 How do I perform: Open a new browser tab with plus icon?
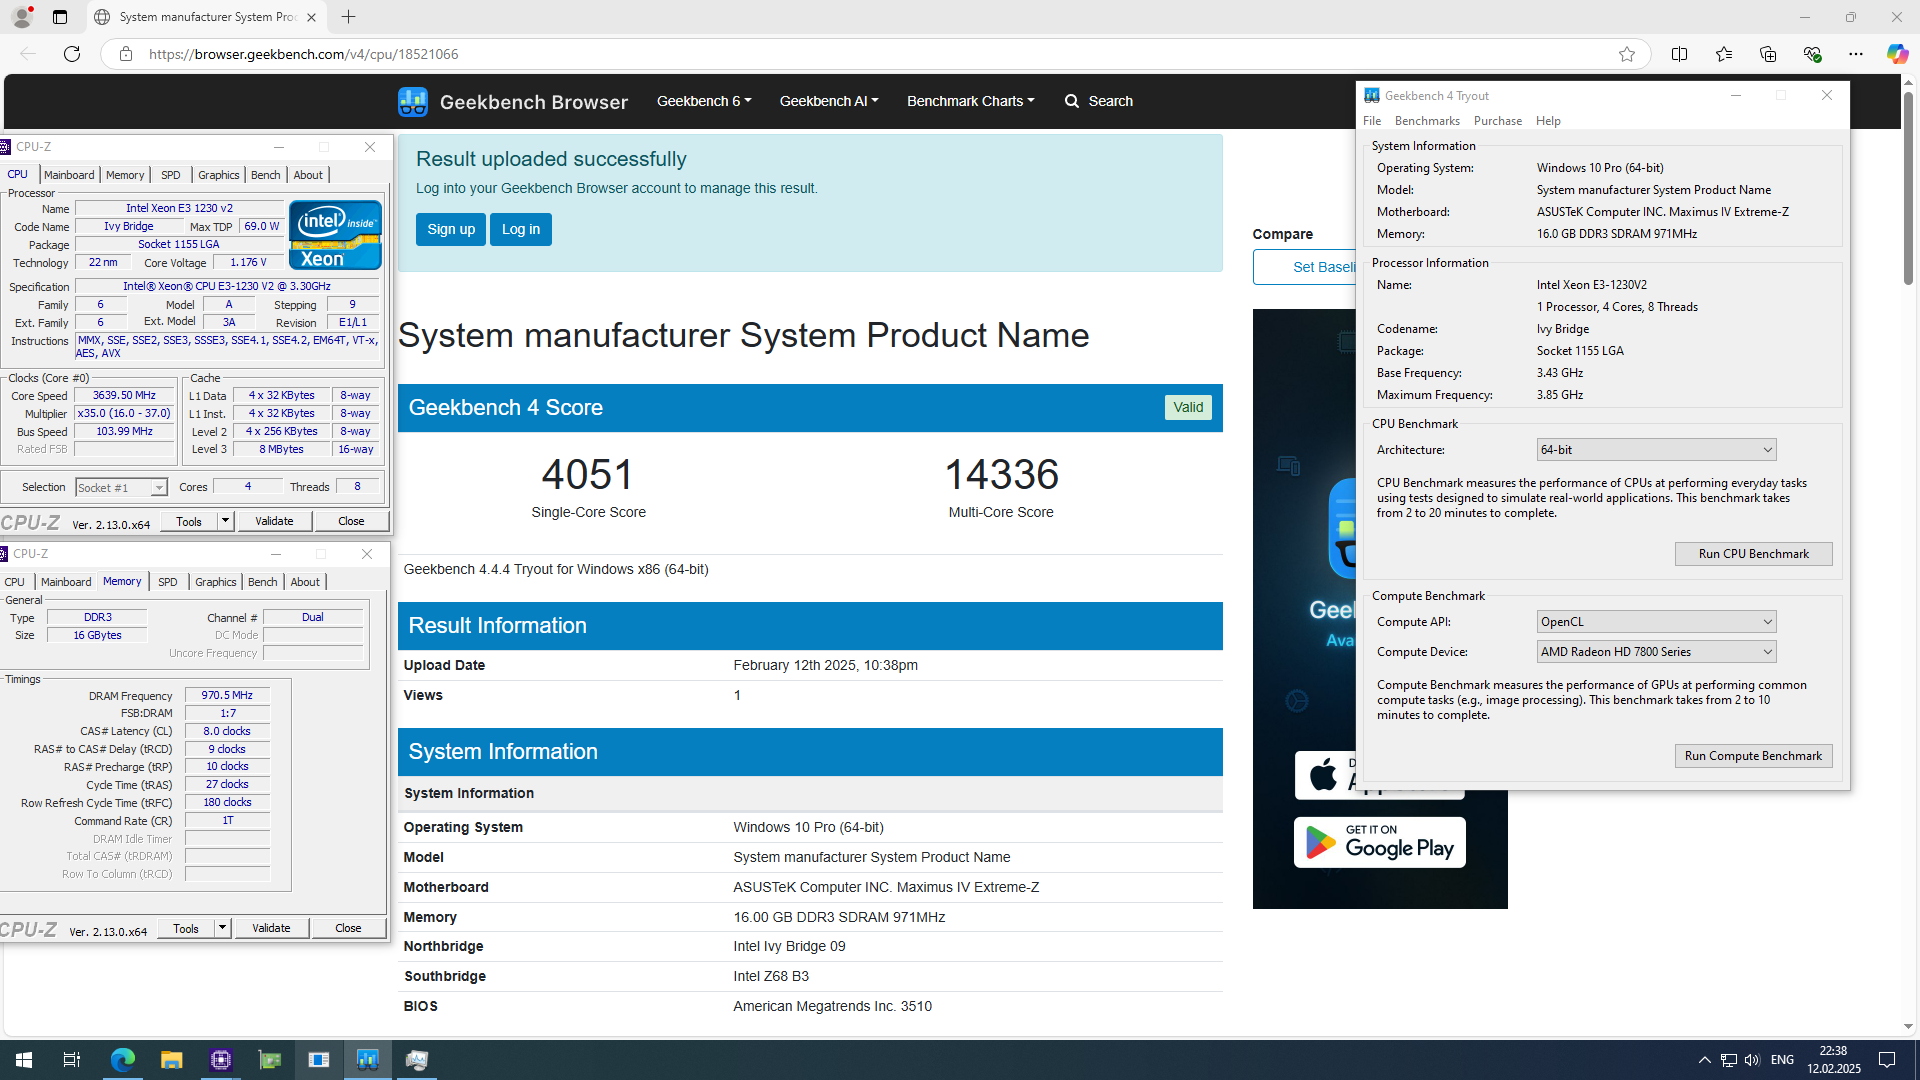(x=348, y=17)
